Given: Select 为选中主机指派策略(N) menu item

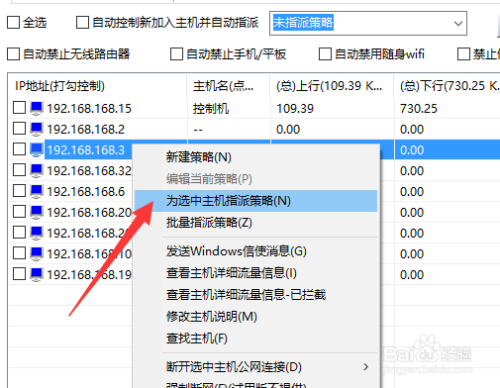Looking at the screenshot, I should pyautogui.click(x=256, y=201).
